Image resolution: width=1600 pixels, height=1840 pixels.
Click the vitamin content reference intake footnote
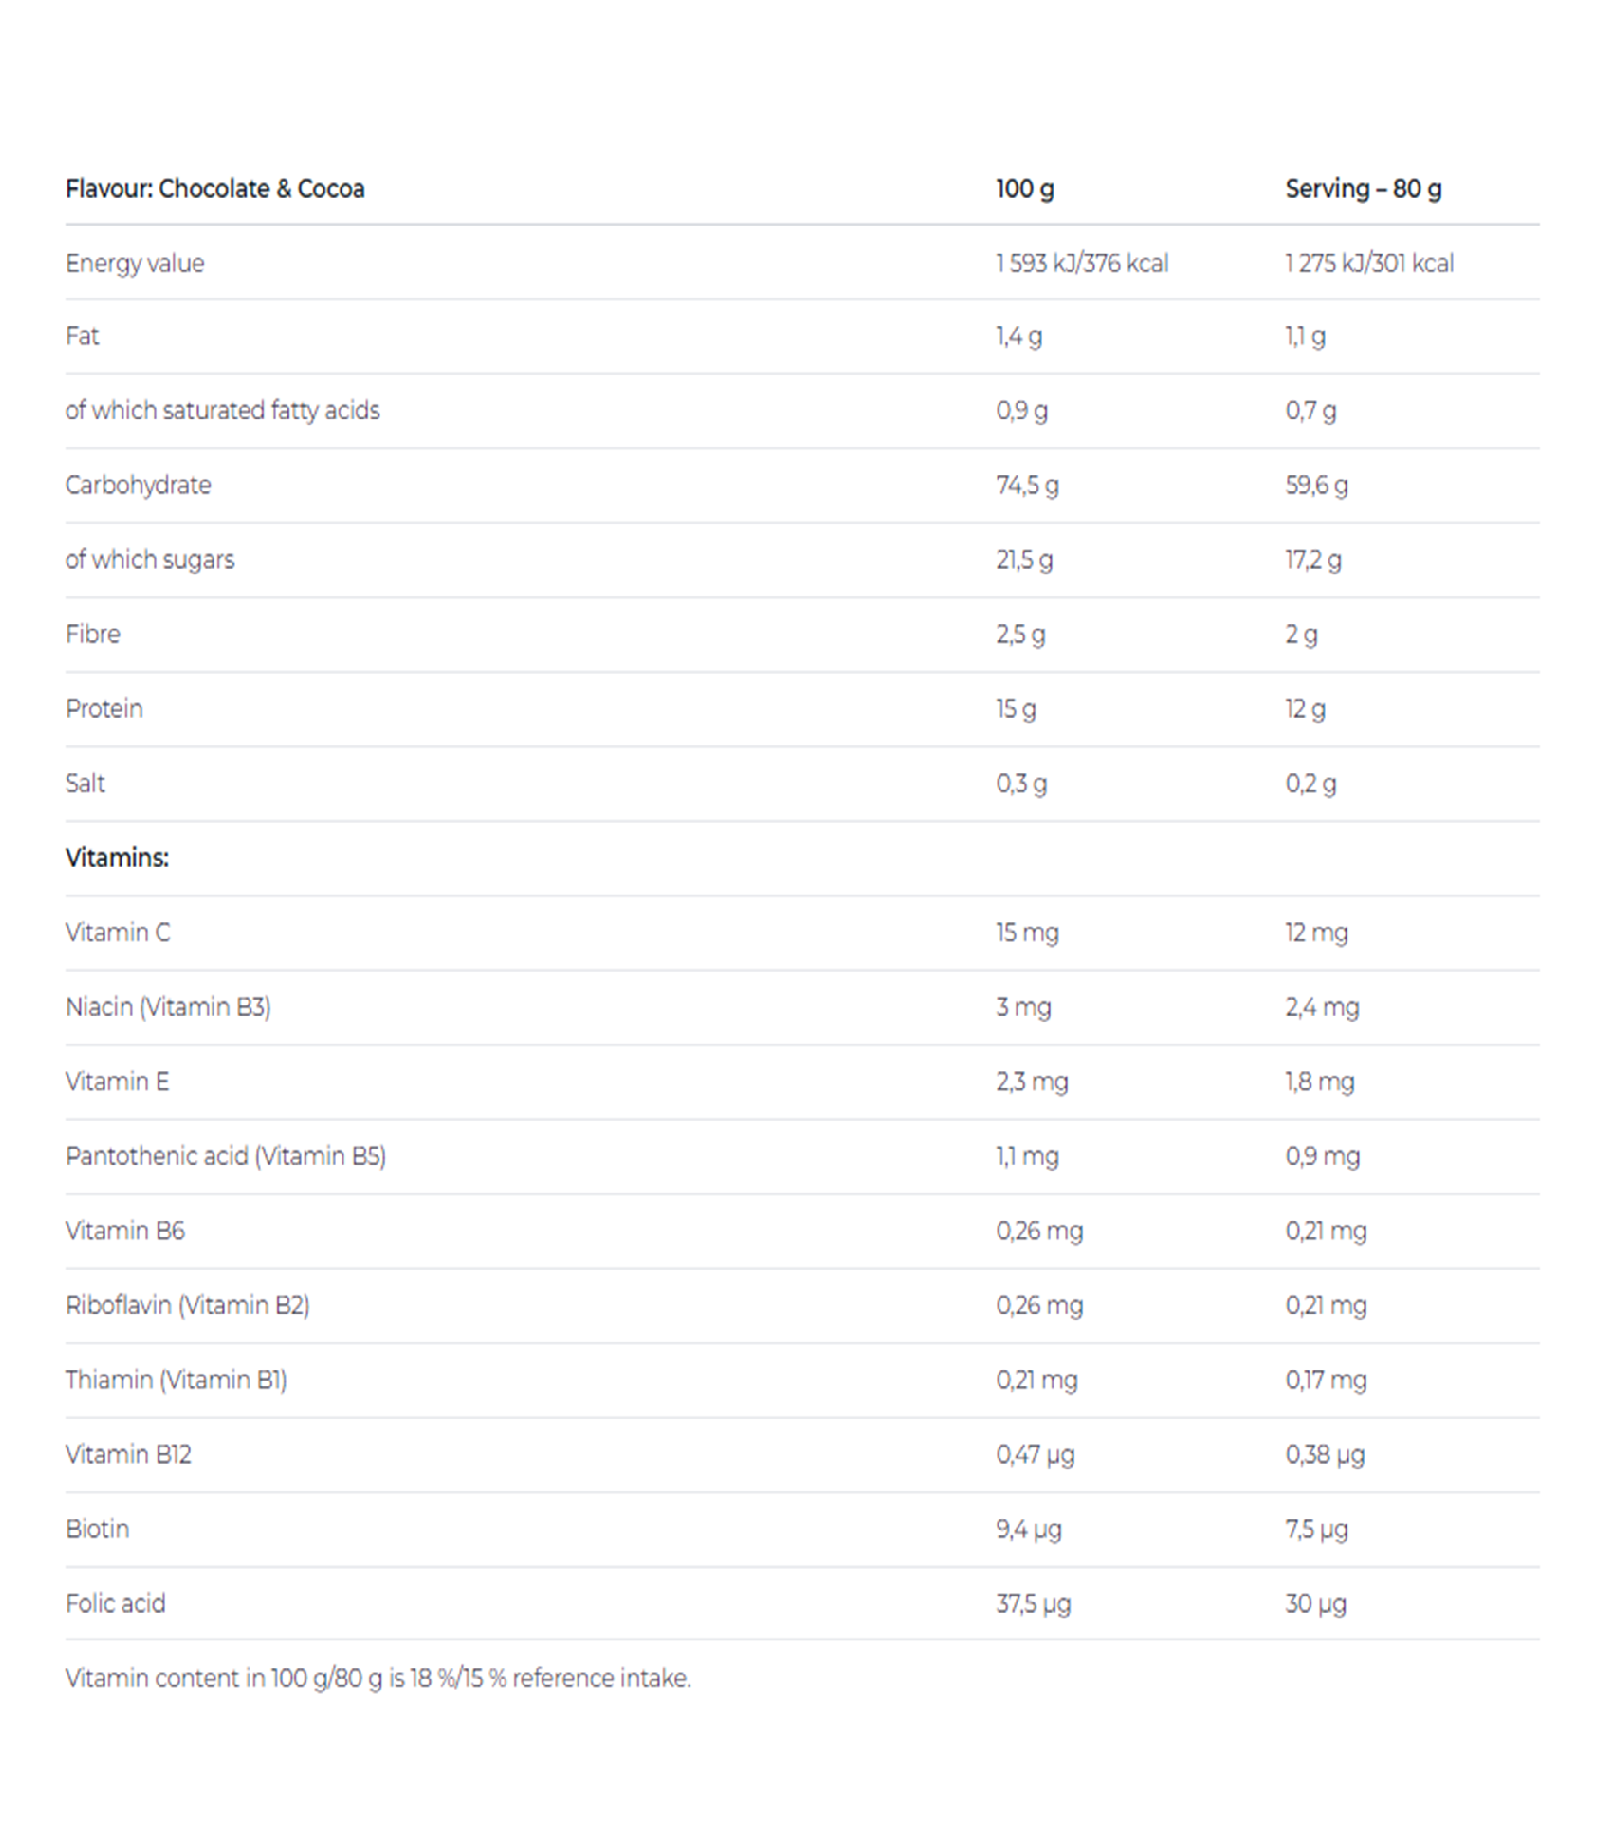click(378, 1678)
